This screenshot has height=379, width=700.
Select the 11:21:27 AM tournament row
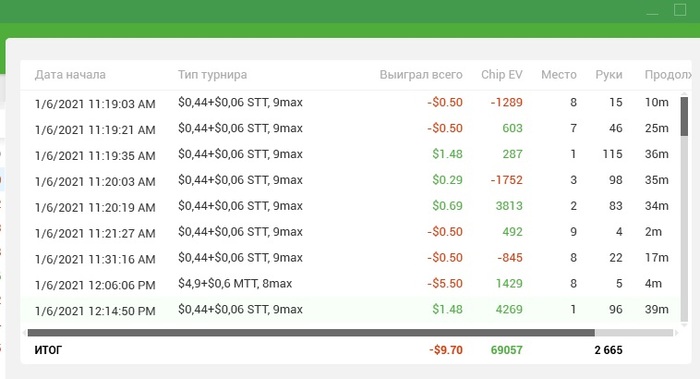pos(350,232)
